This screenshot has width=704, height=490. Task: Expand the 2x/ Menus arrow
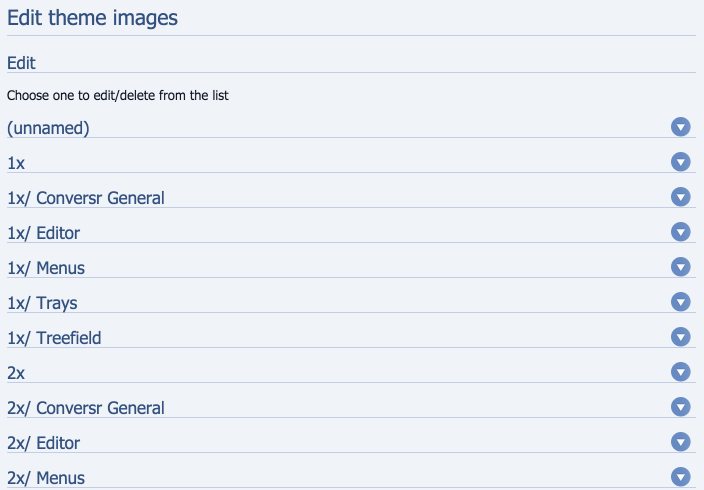pos(681,477)
